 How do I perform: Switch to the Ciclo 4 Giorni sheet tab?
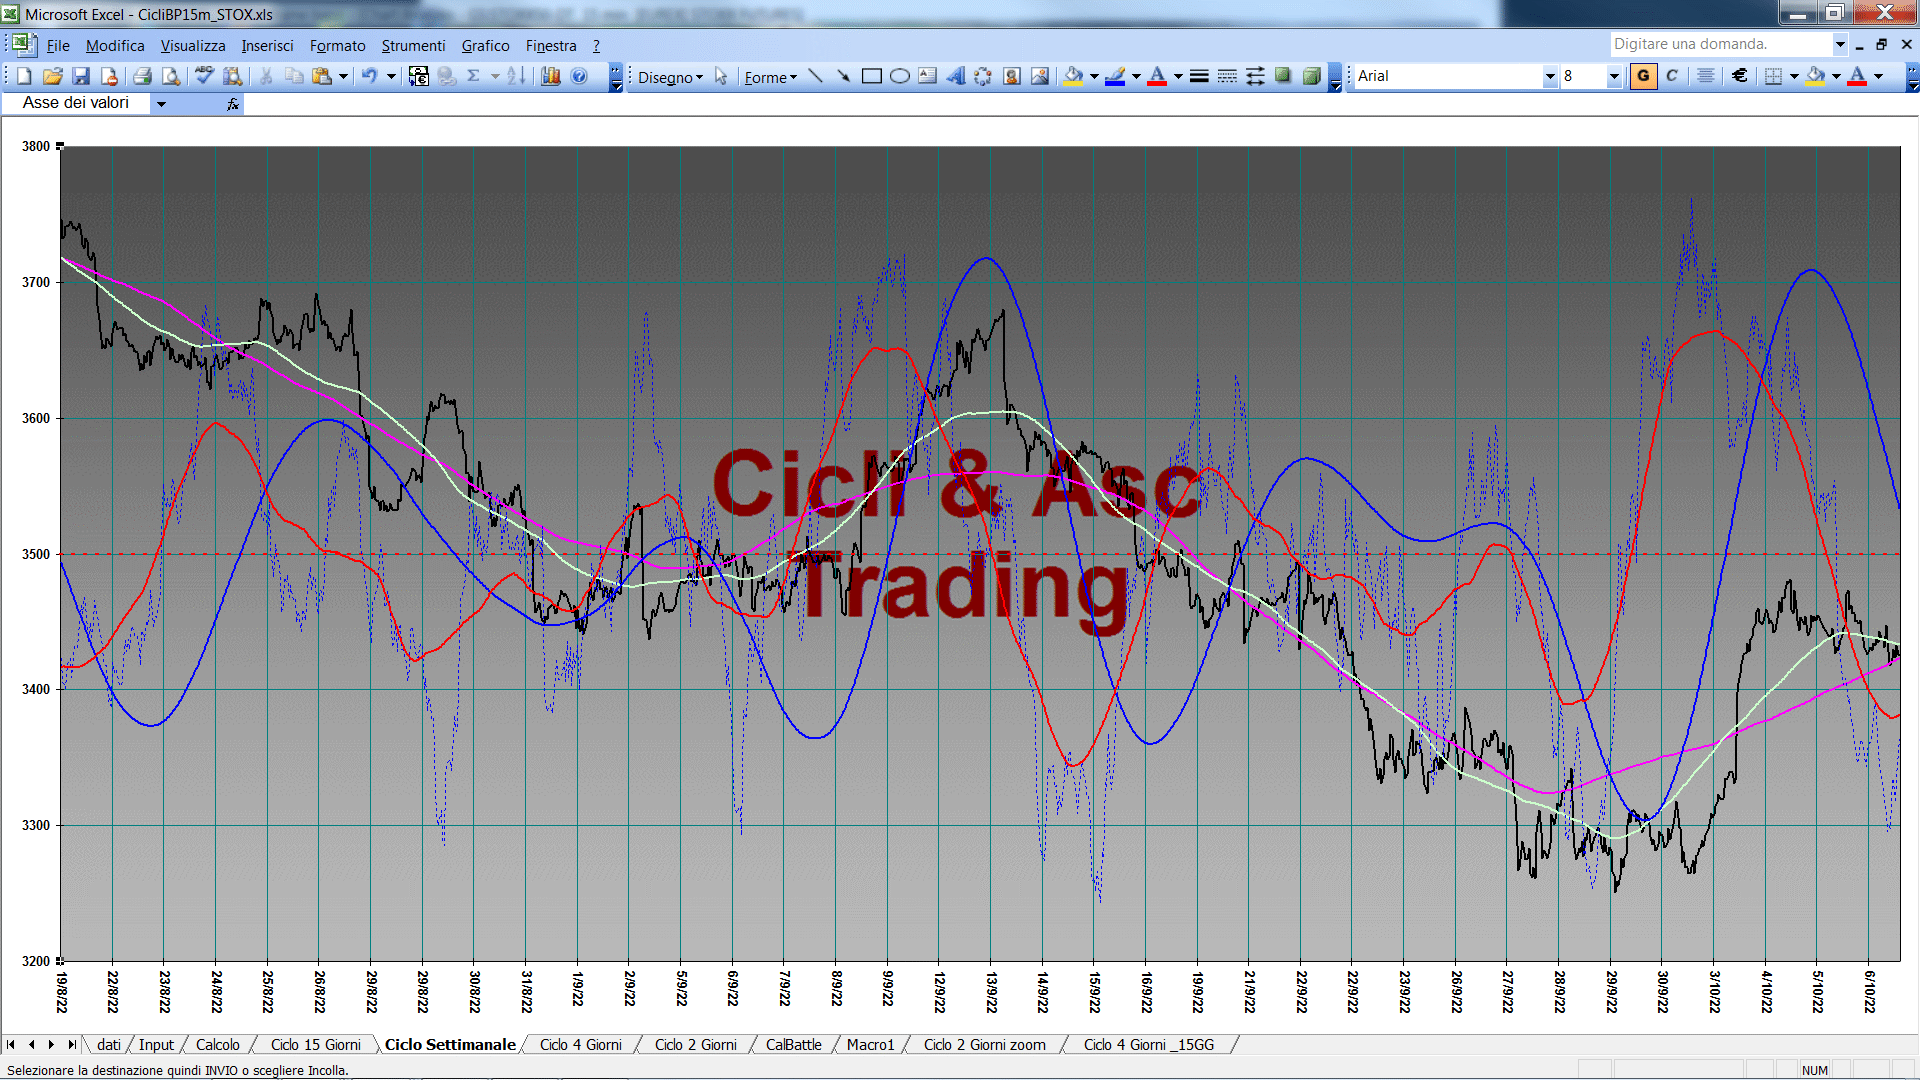point(580,1044)
